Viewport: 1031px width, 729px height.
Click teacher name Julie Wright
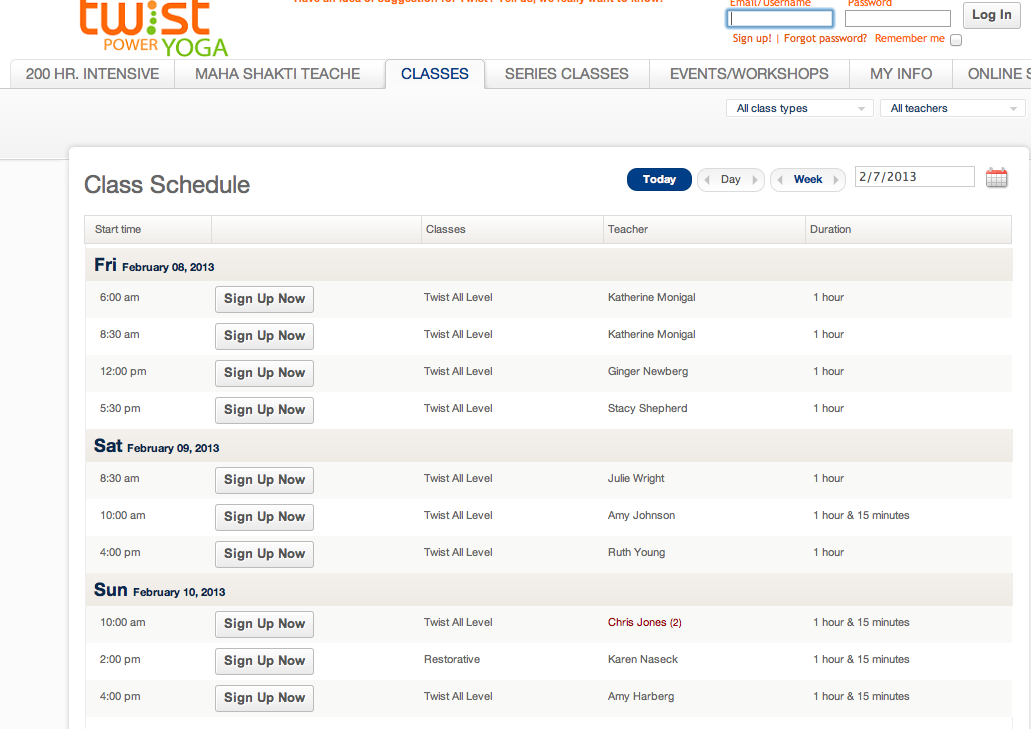coord(636,479)
